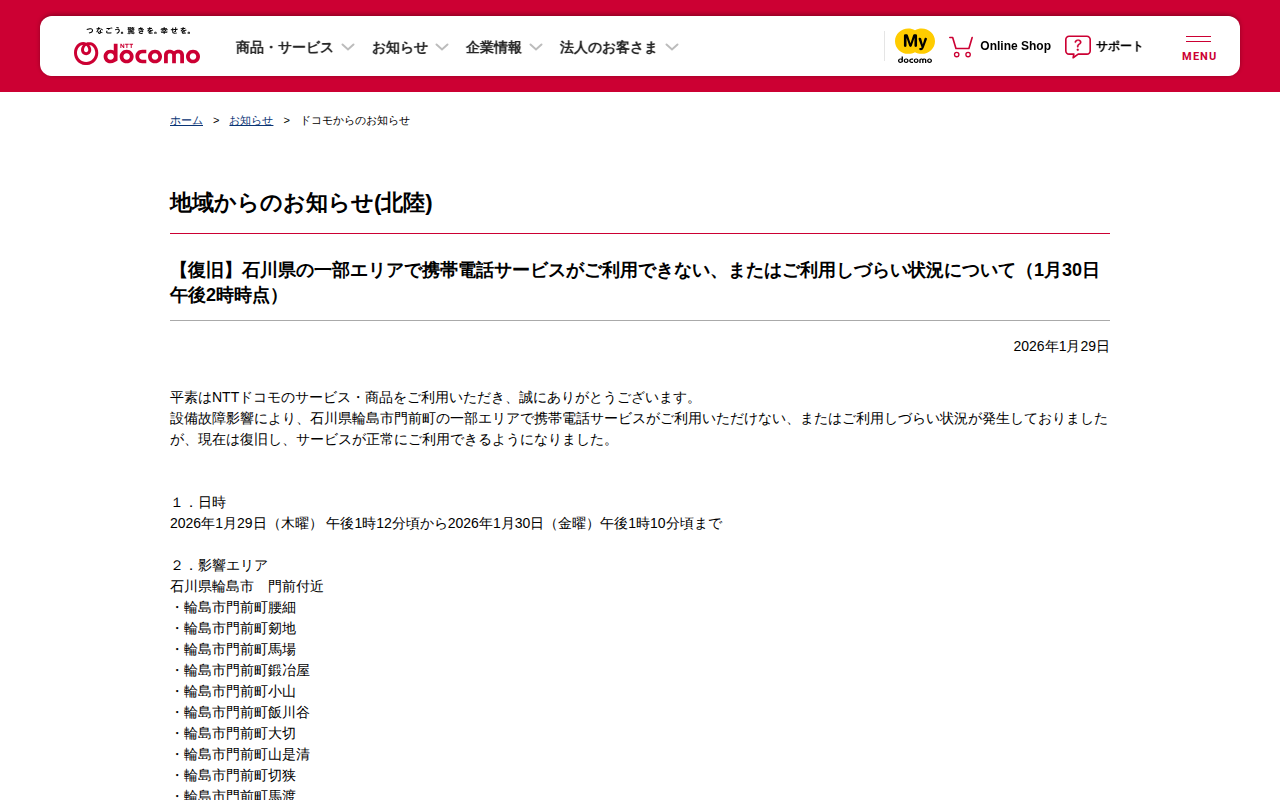This screenshot has height=800, width=1280.
Task: Open the My docomo icon
Action: click(x=914, y=46)
